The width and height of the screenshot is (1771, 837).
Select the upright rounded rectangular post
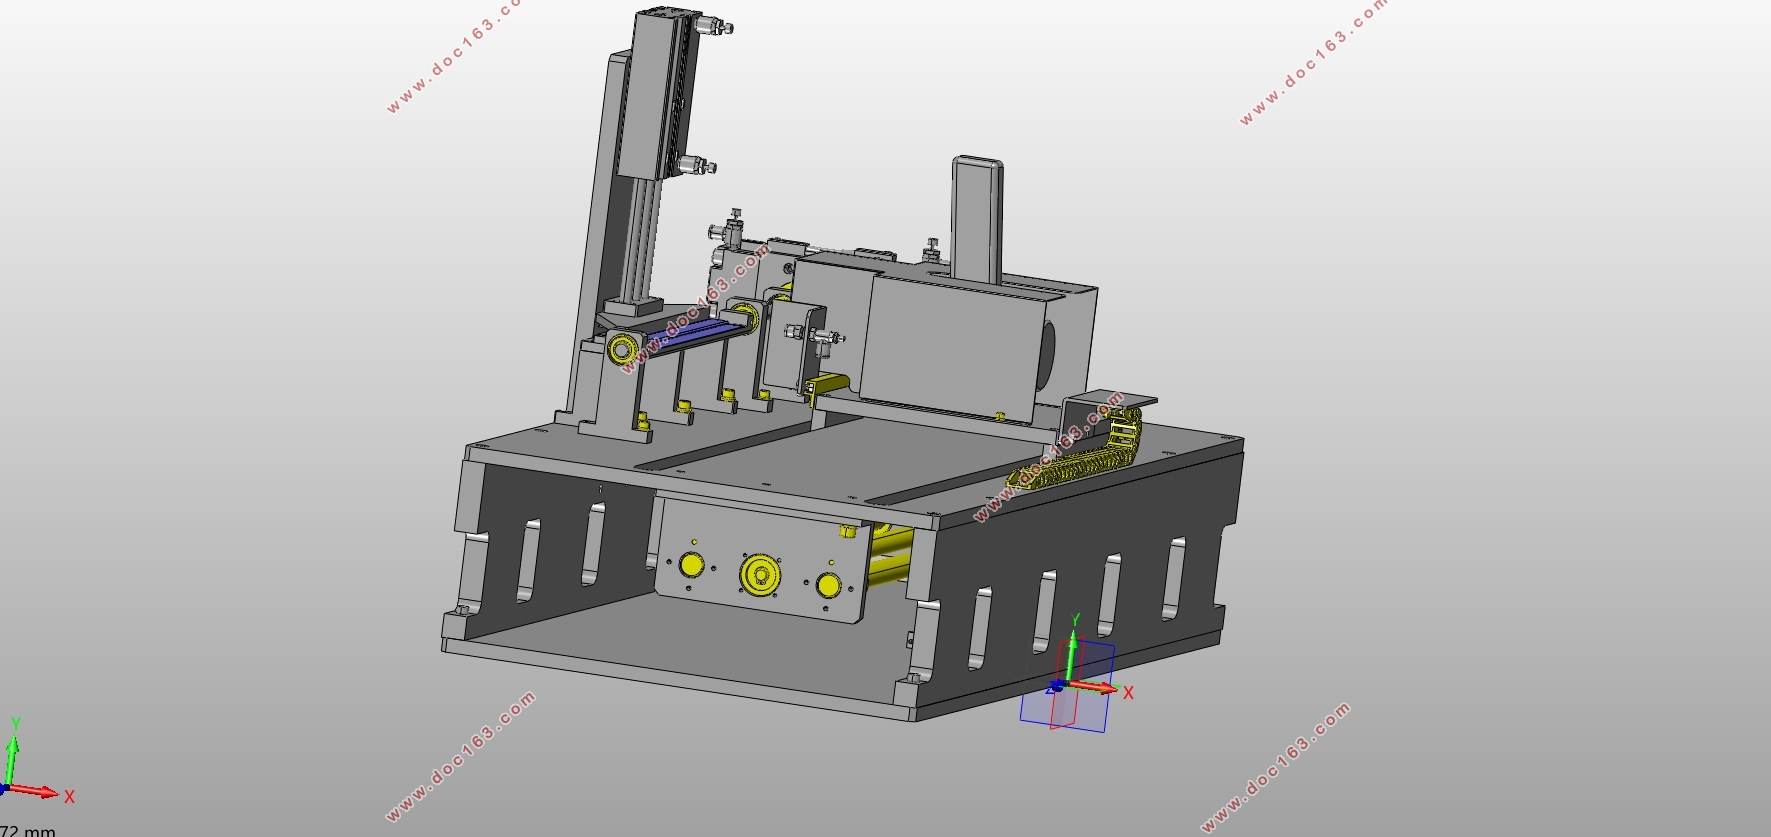pyautogui.click(x=977, y=218)
